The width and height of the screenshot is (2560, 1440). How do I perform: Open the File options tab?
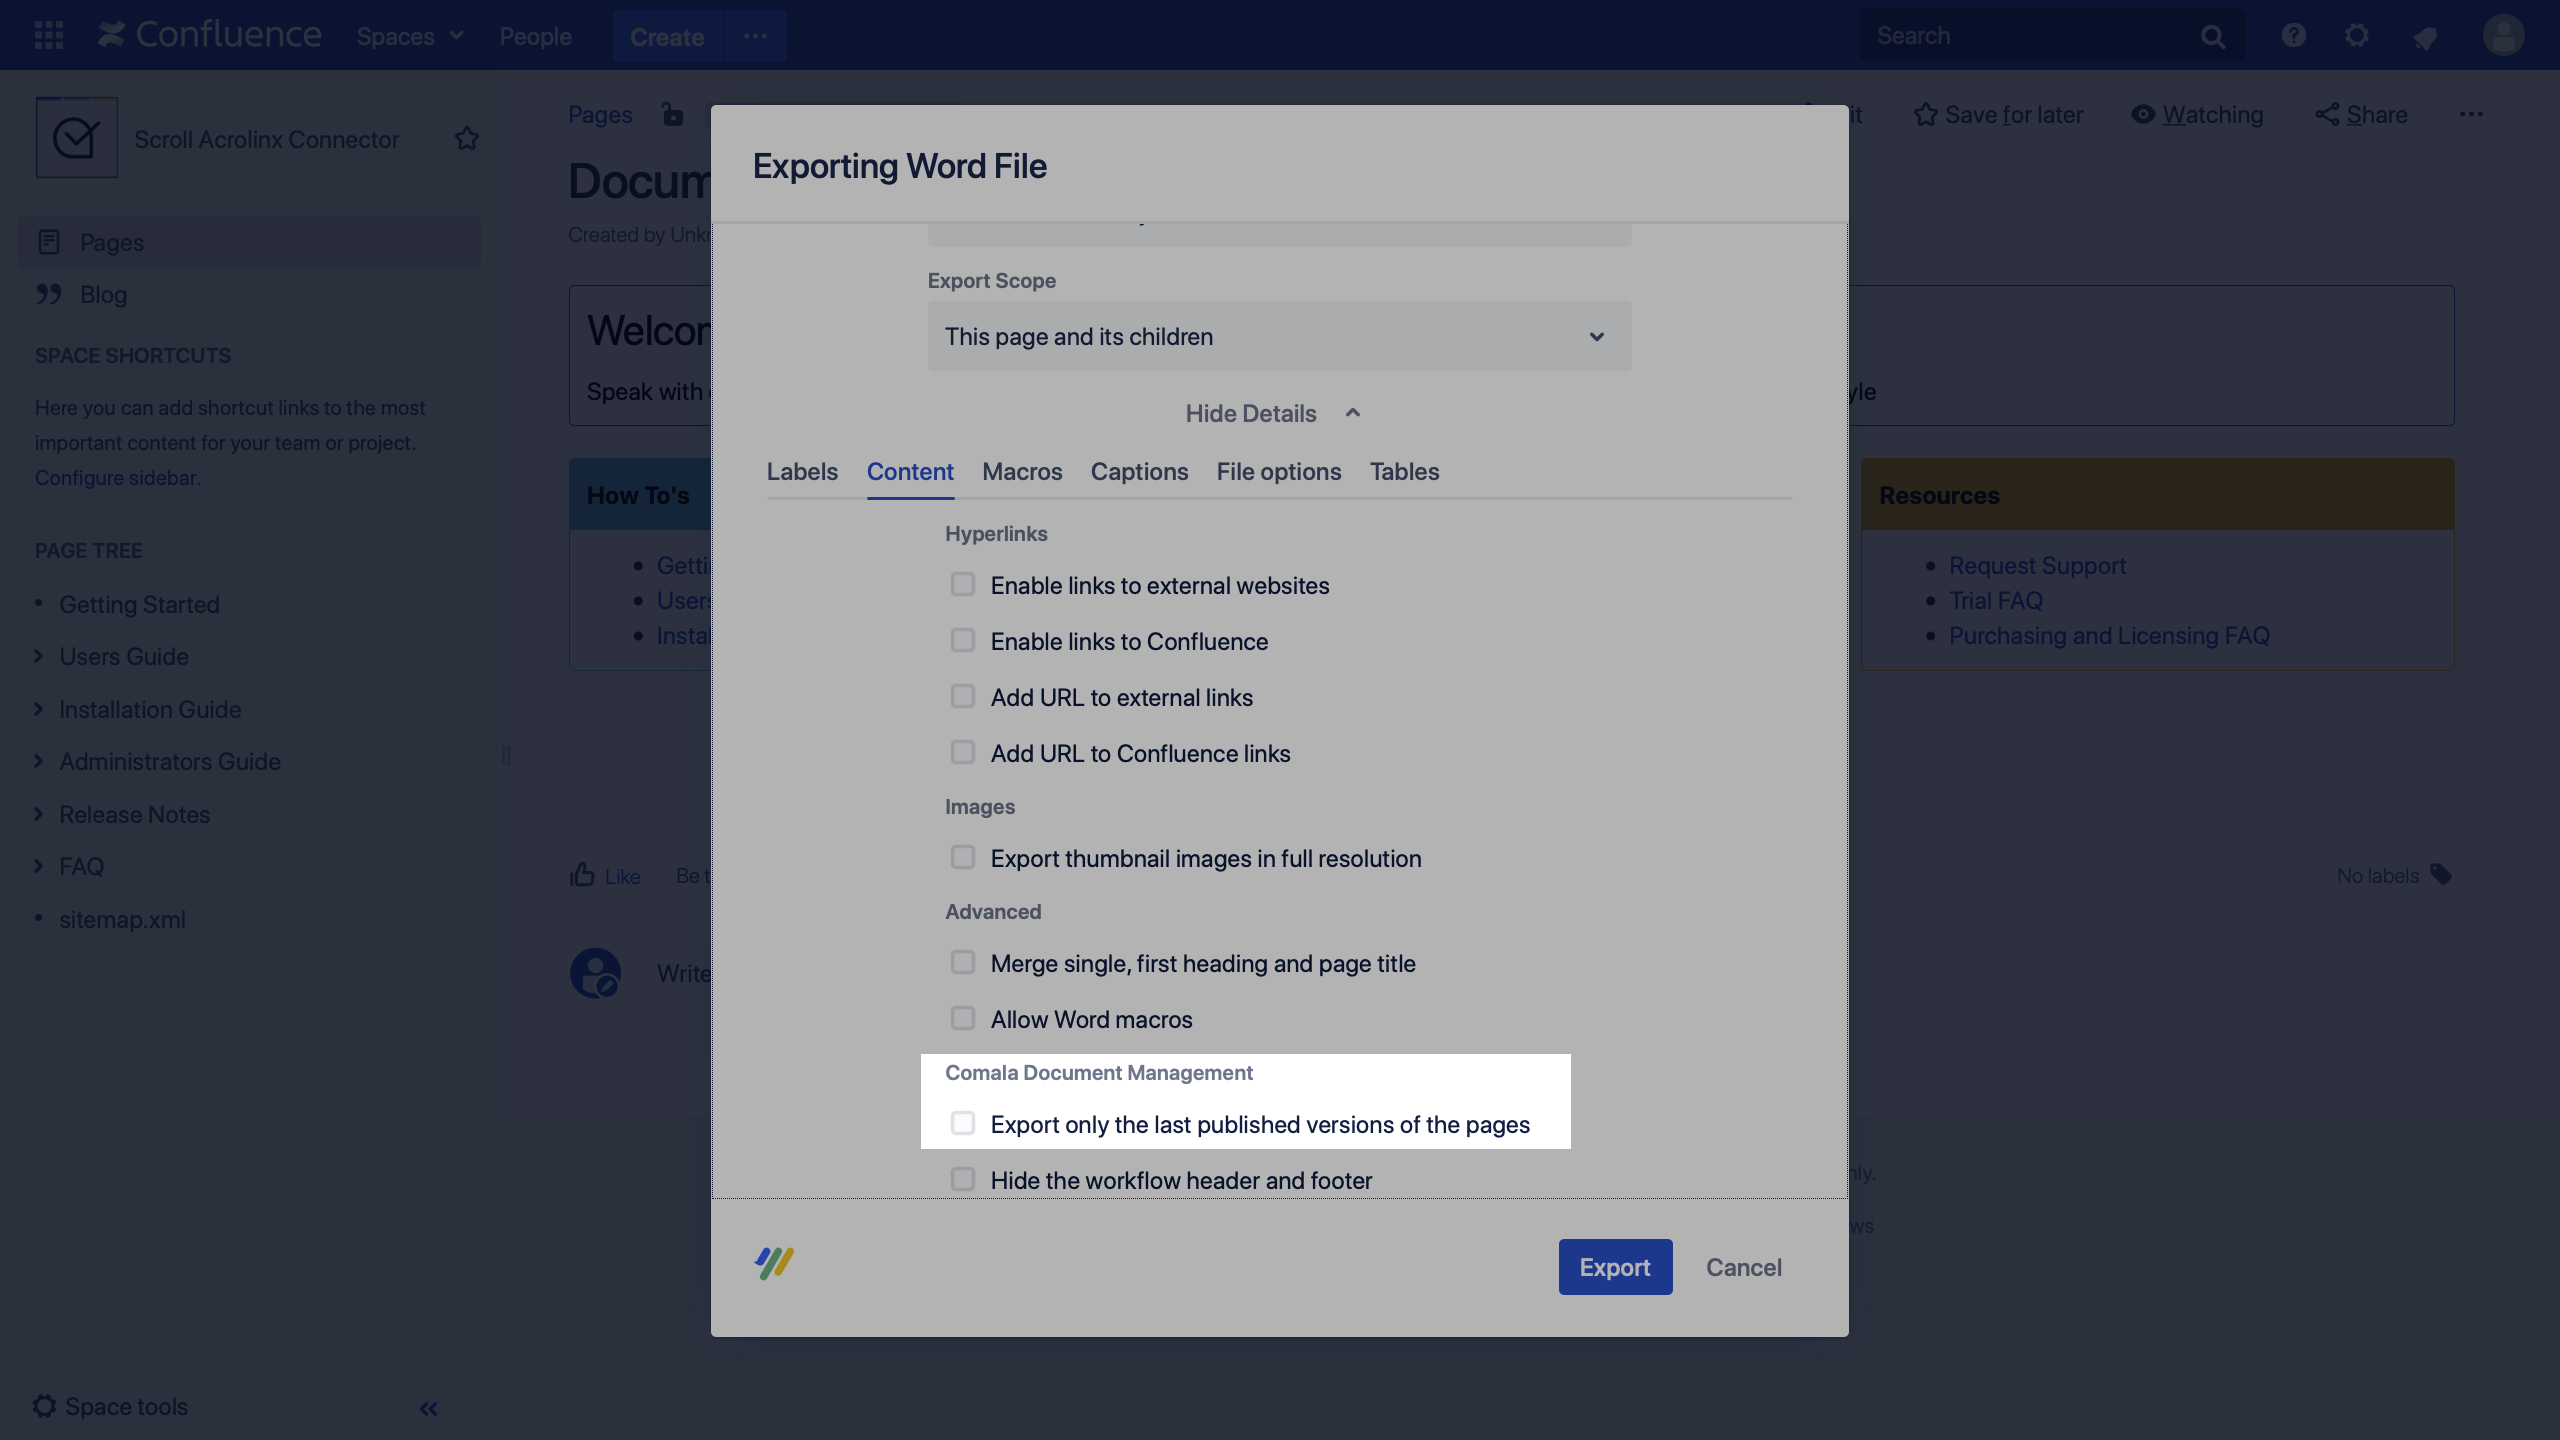point(1278,472)
